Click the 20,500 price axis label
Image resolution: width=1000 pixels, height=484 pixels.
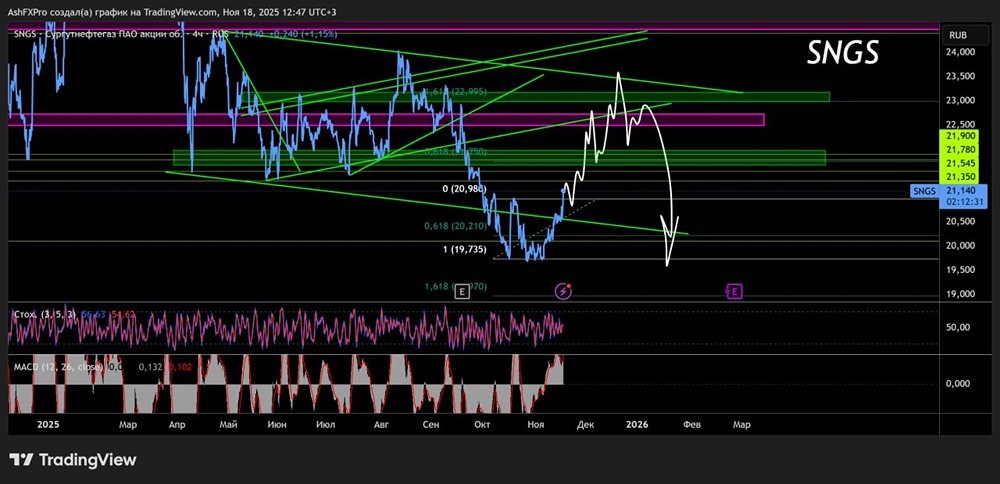tap(959, 222)
